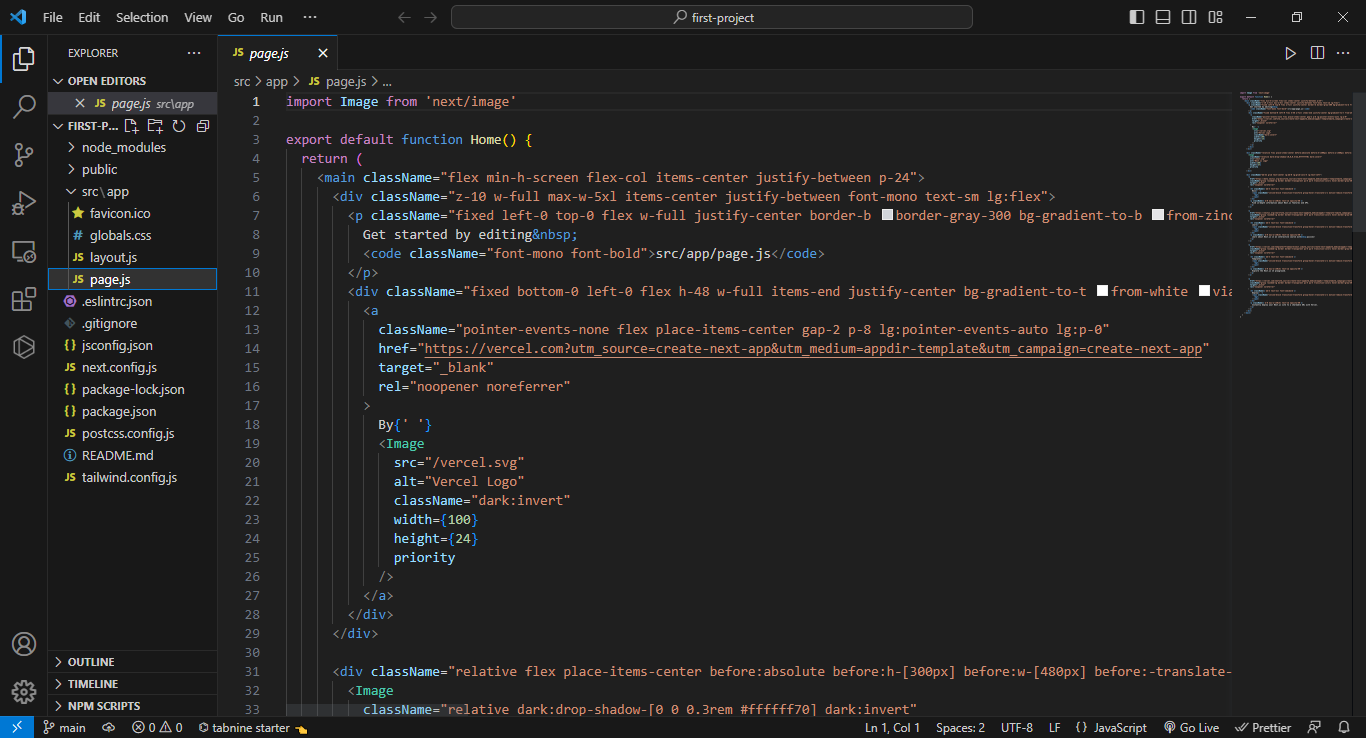Open the Manage gear icon

24,691
